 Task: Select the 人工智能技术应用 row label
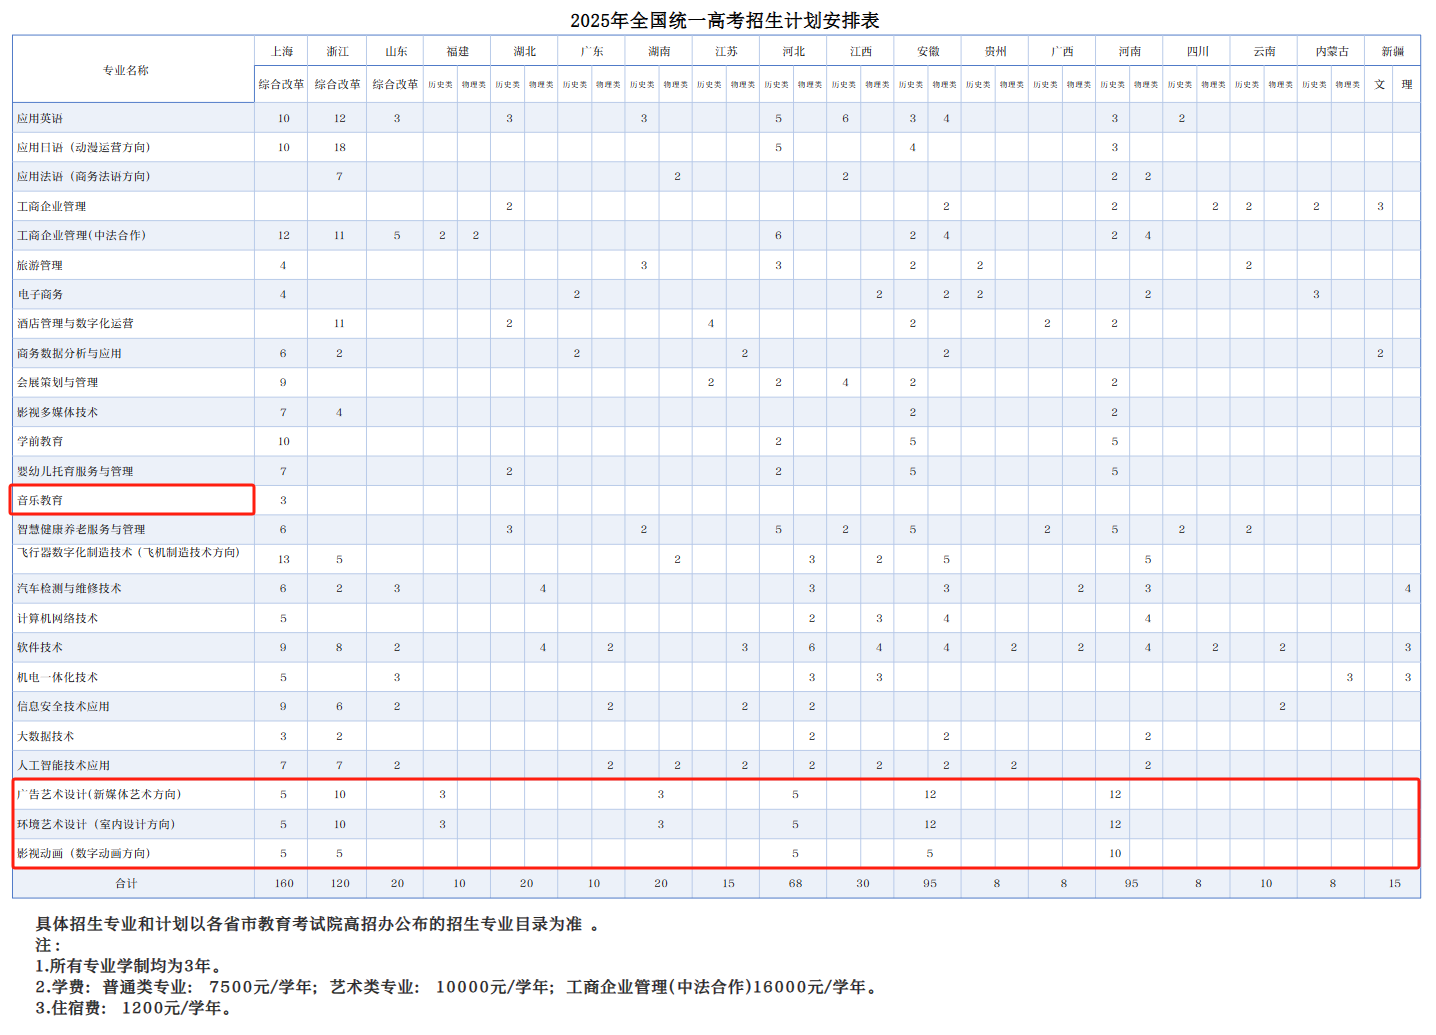[x=63, y=765]
